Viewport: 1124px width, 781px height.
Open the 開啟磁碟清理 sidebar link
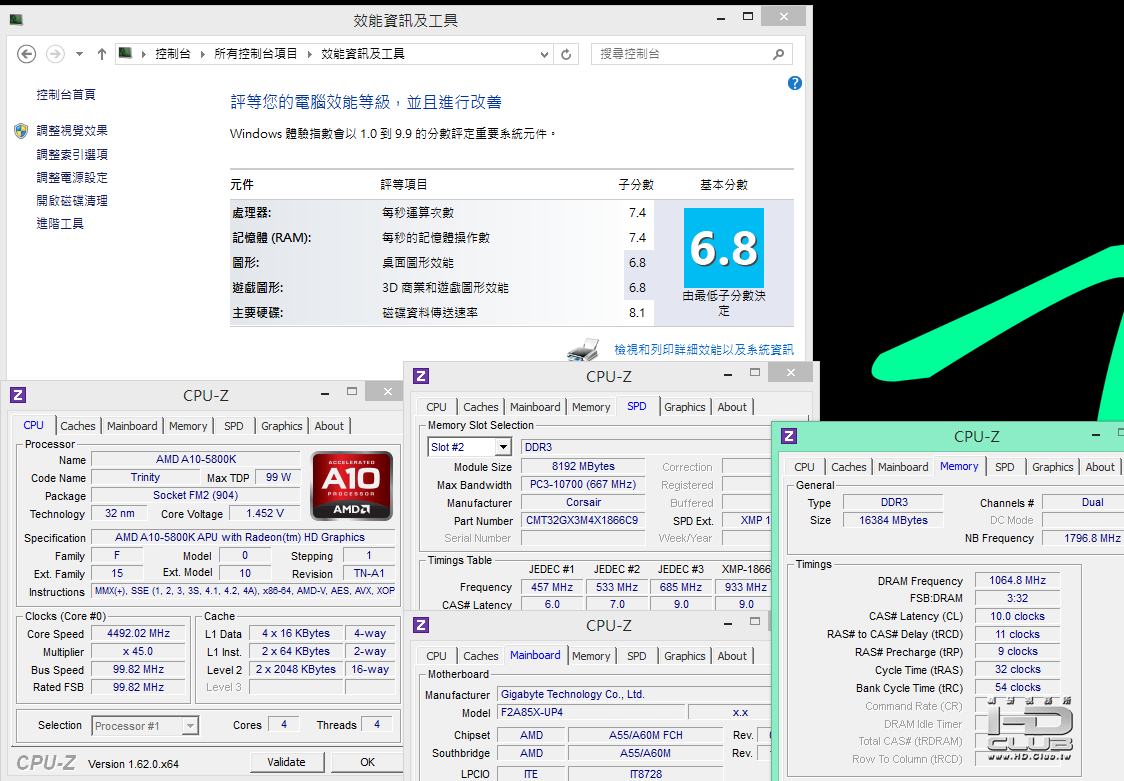click(72, 201)
